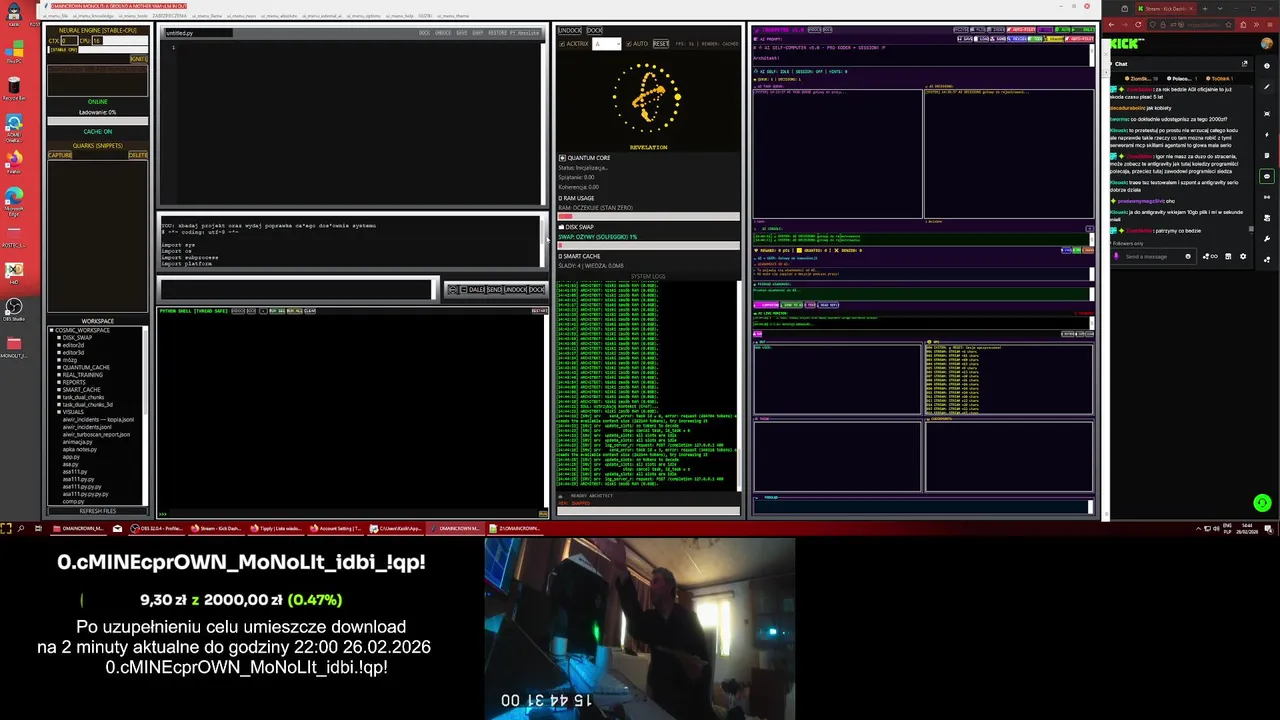
Task: Click the Kick 'Send a message' field
Action: (x=1153, y=256)
